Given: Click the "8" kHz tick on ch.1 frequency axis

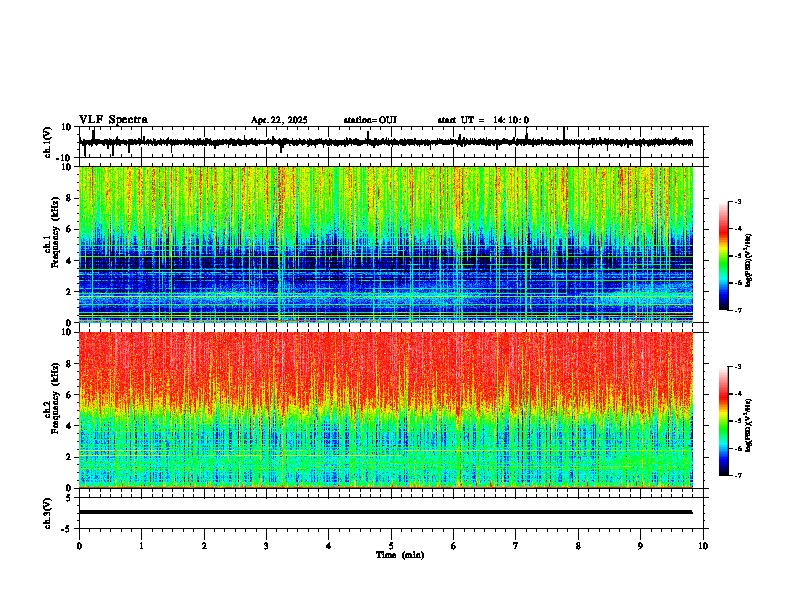Looking at the screenshot, I should (x=70, y=198).
